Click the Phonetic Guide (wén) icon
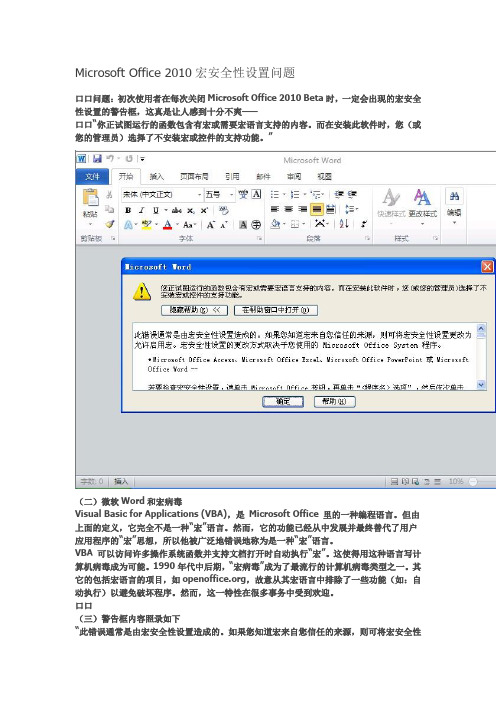 click(243, 194)
